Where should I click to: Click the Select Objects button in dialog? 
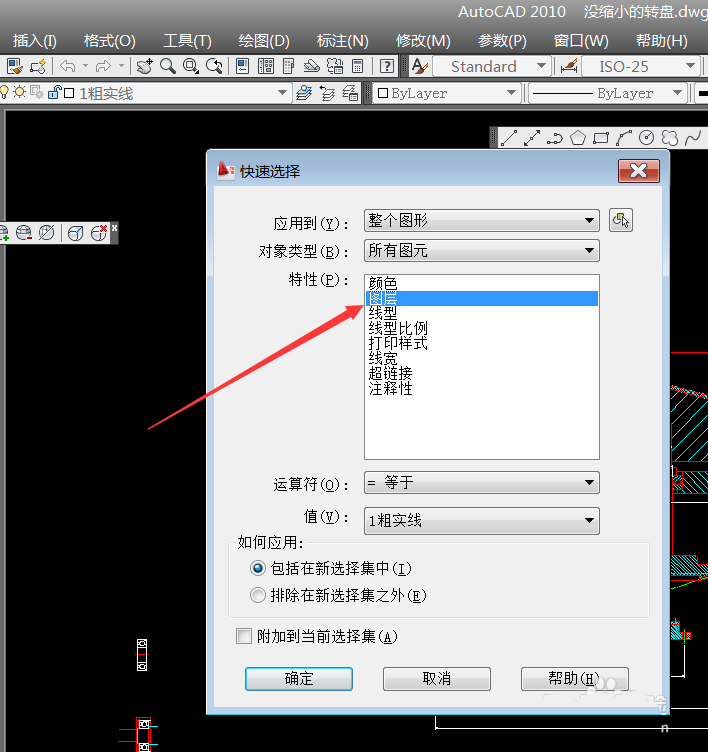point(621,220)
